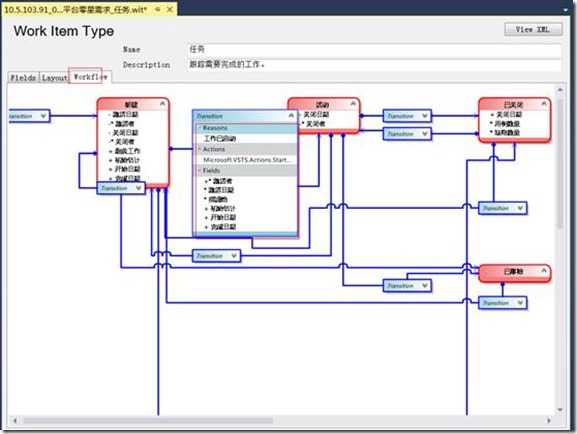Click the horizontal scrollbar left arrow

point(15,420)
